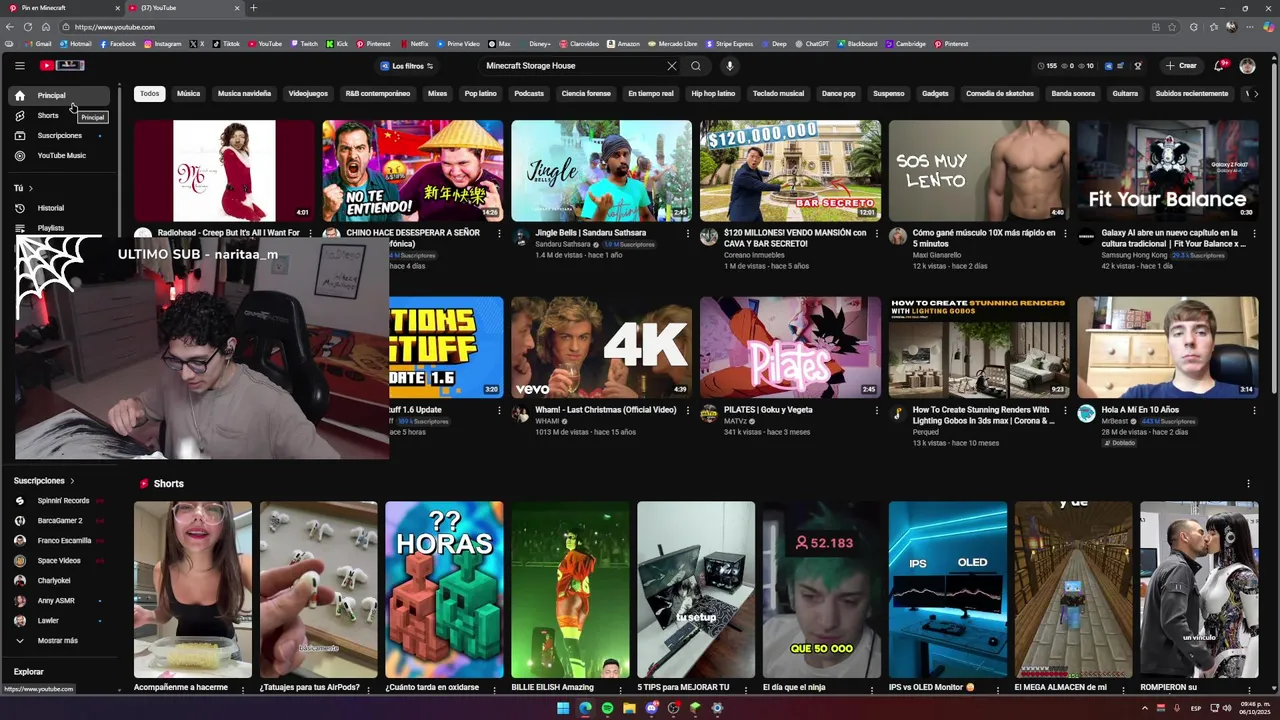The image size is (1280, 720).
Task: Open the notifications bell
Action: [x=1219, y=66]
